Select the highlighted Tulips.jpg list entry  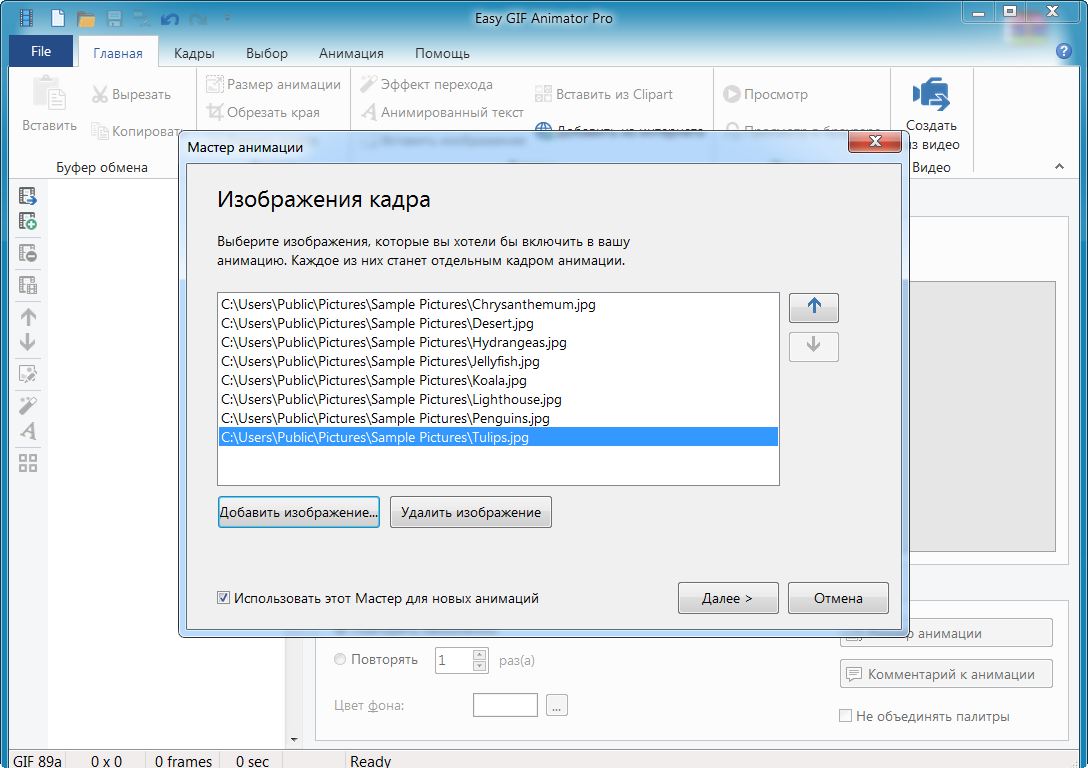(x=498, y=437)
